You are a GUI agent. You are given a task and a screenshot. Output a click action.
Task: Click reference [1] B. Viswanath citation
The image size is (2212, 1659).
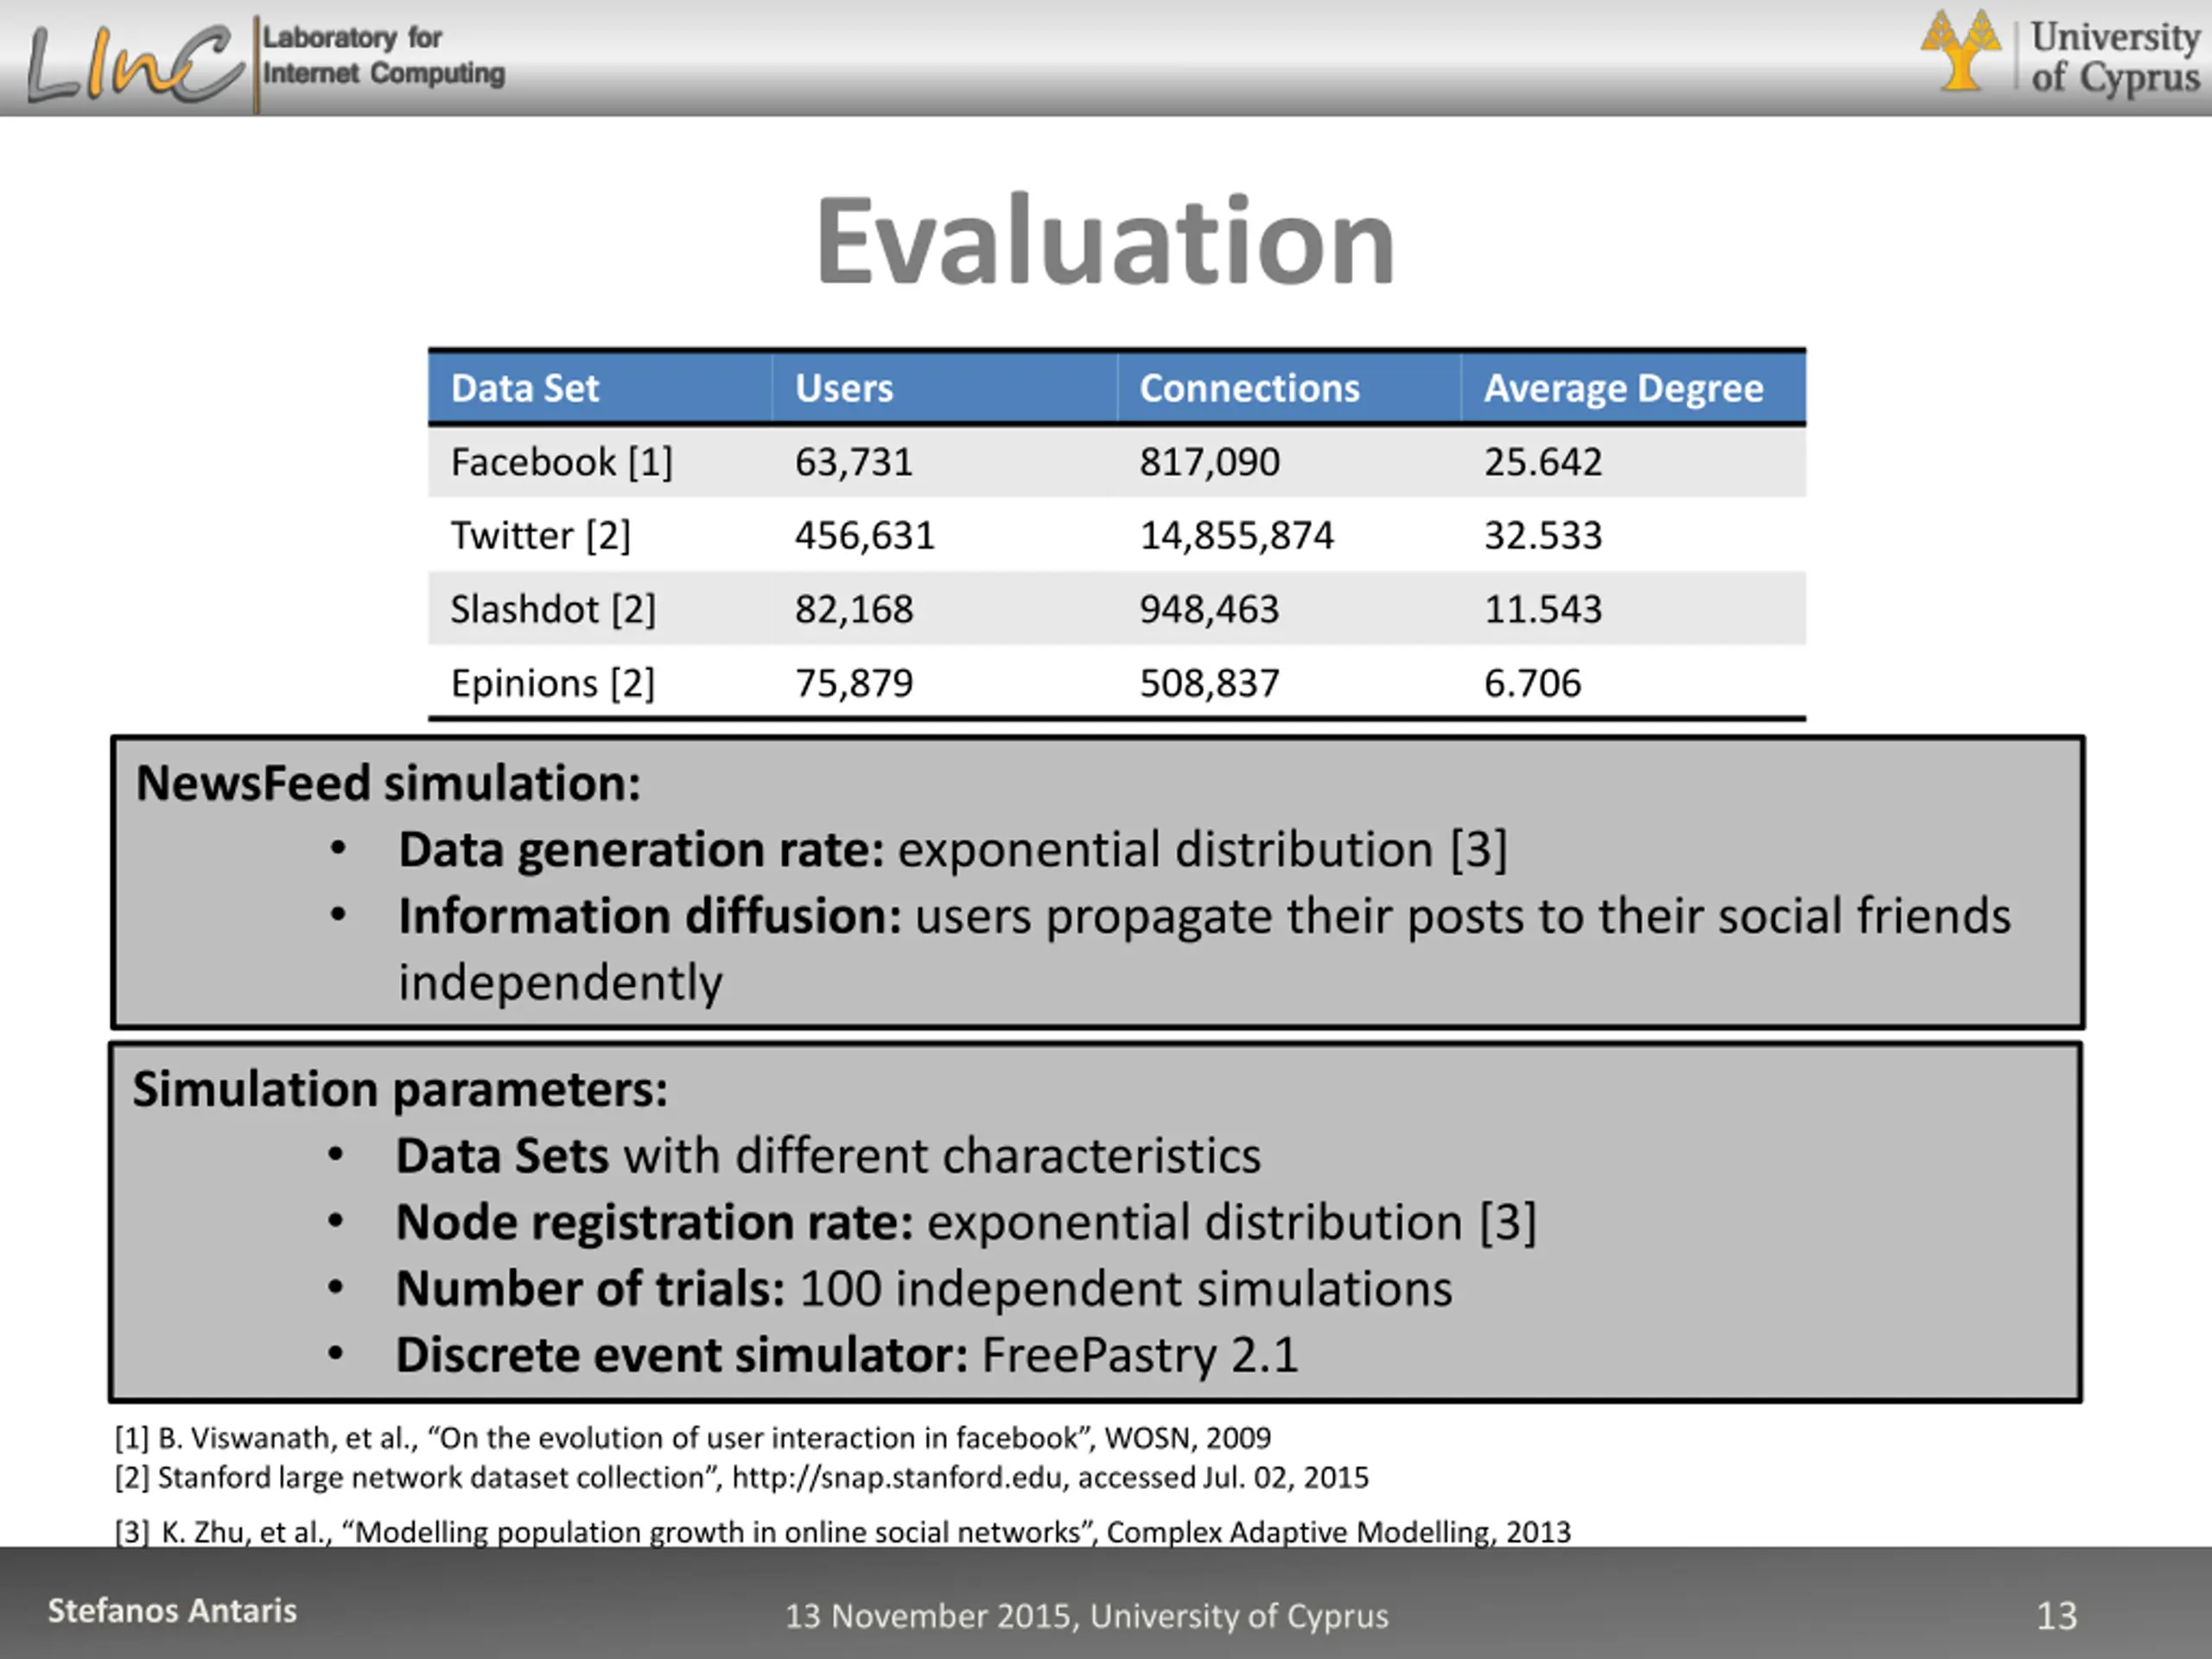(x=693, y=1438)
